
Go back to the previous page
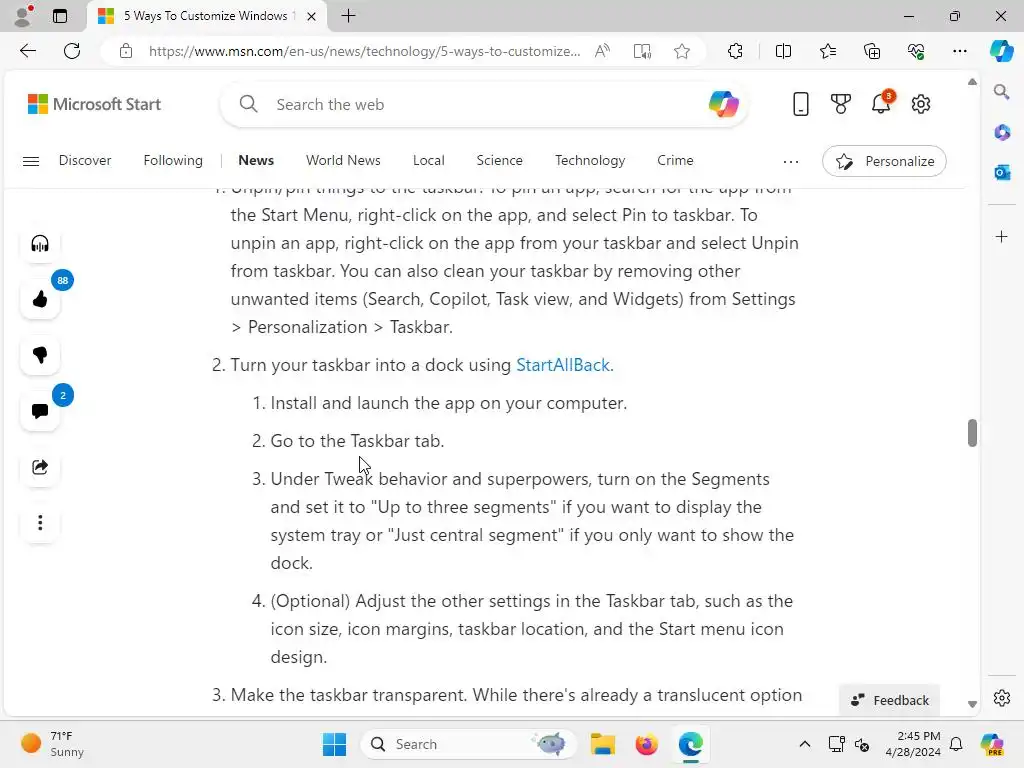click(27, 51)
